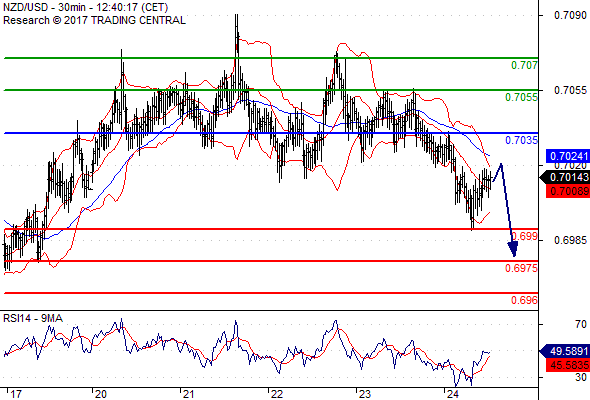Image resolution: width=590 pixels, height=400 pixels.
Task: Click the red 0.70089 price tag
Action: click(x=568, y=191)
